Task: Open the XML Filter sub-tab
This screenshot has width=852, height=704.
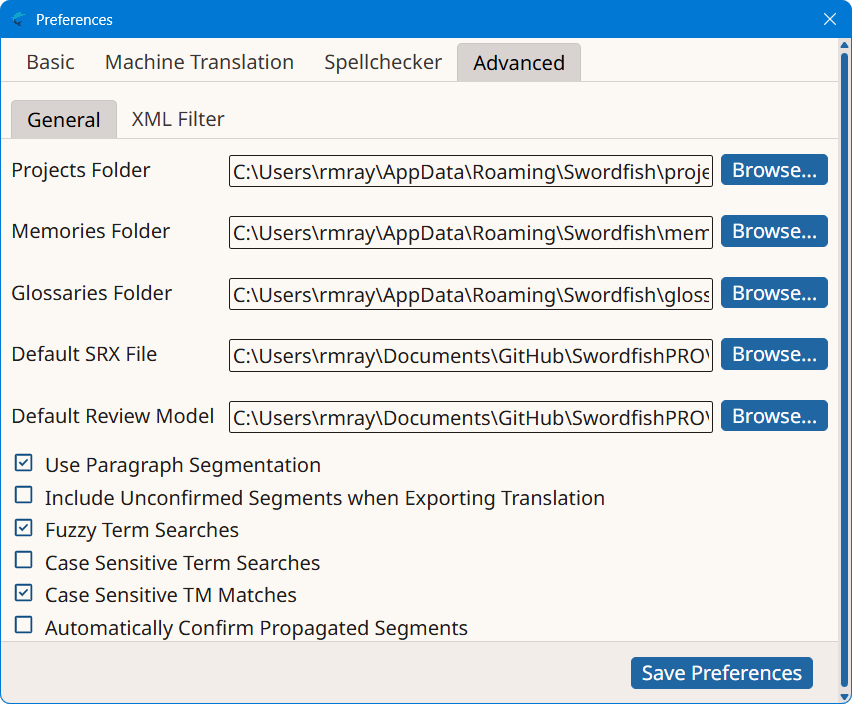Action: (178, 120)
